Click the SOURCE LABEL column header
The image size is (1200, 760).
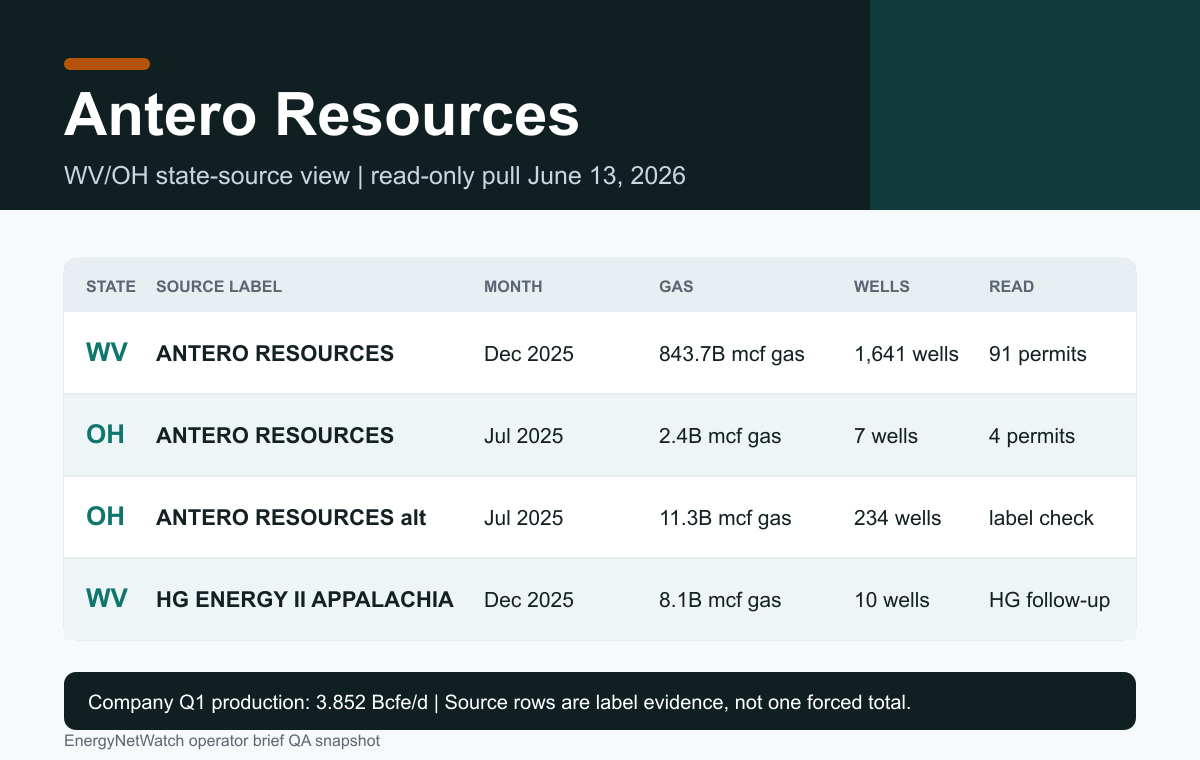(219, 286)
